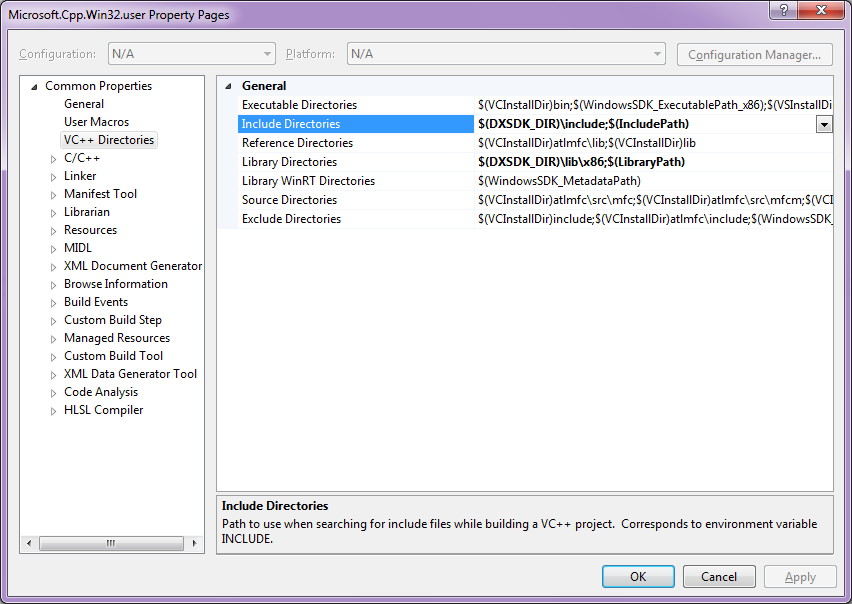Select the XML Document Generator label
Image resolution: width=852 pixels, height=604 pixels.
click(x=133, y=266)
